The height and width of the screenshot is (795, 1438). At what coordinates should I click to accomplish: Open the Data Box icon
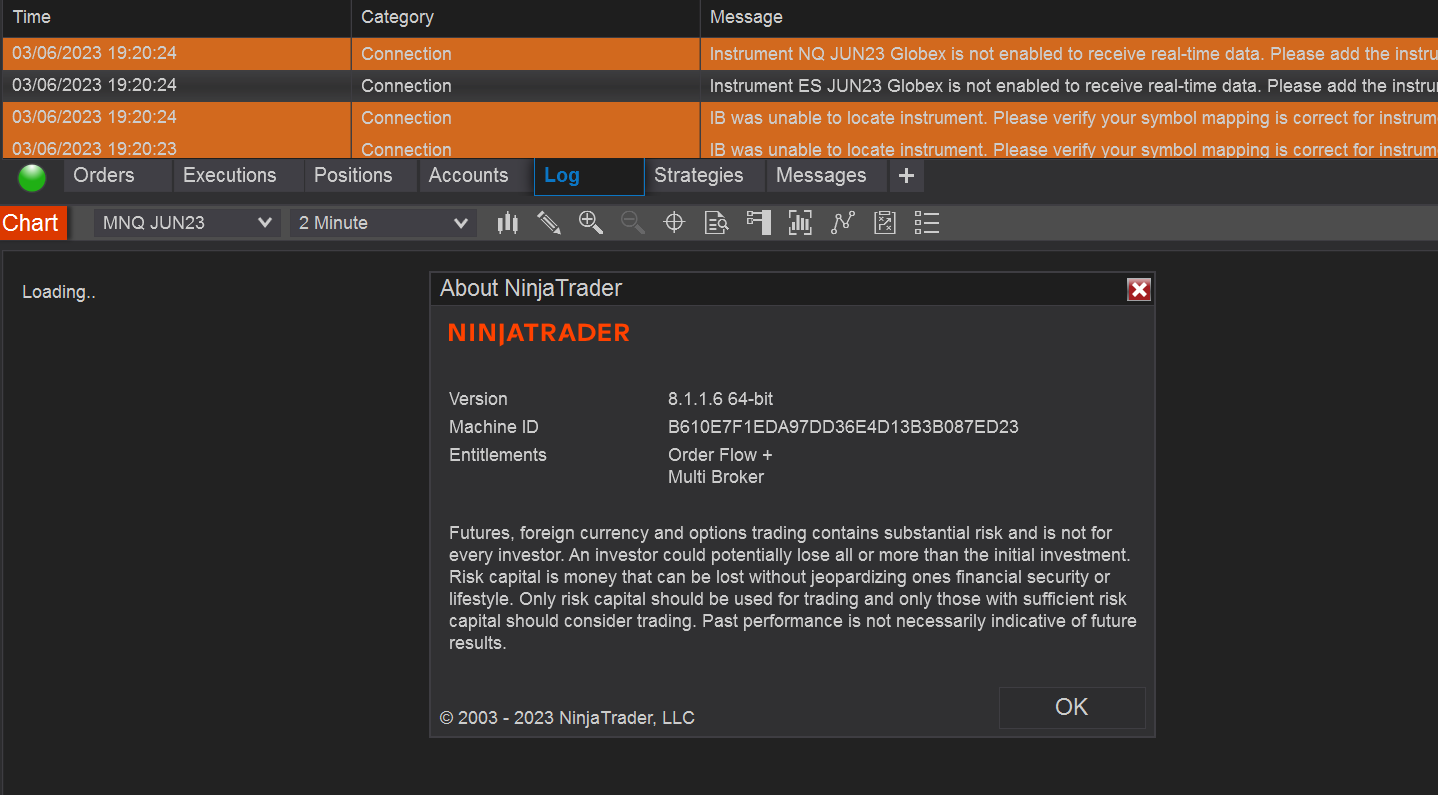pos(716,223)
